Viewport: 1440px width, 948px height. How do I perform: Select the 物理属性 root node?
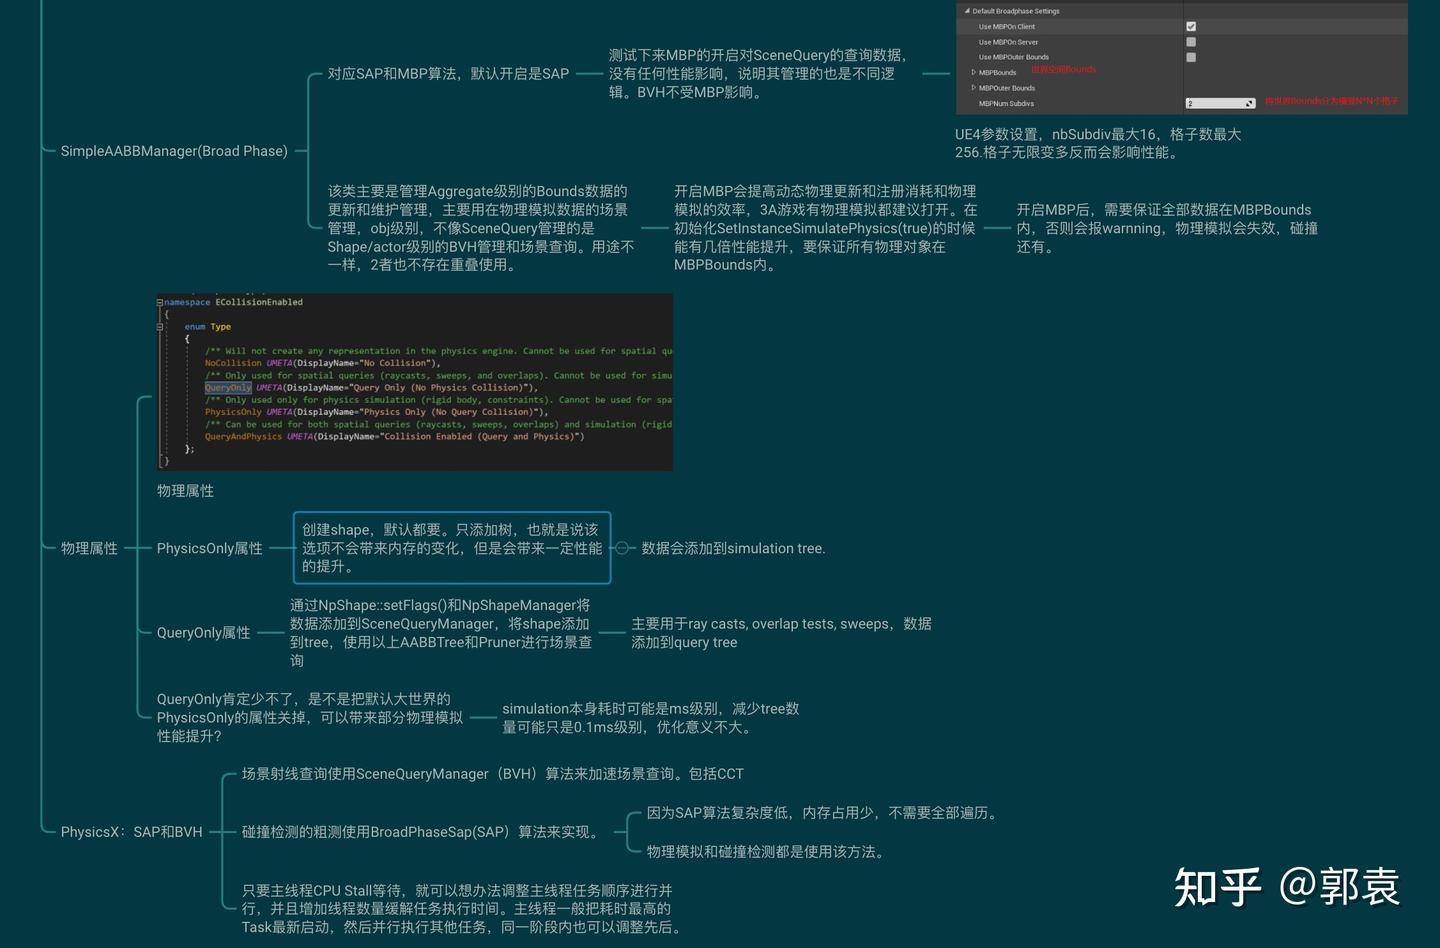[x=89, y=548]
